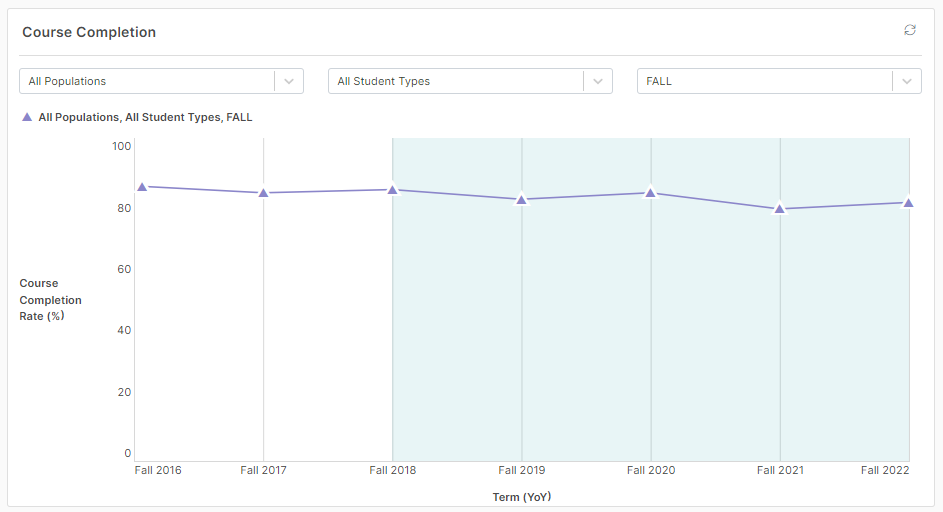Expand the All Populations dropdown arrow
The image size is (943, 512).
point(289,81)
